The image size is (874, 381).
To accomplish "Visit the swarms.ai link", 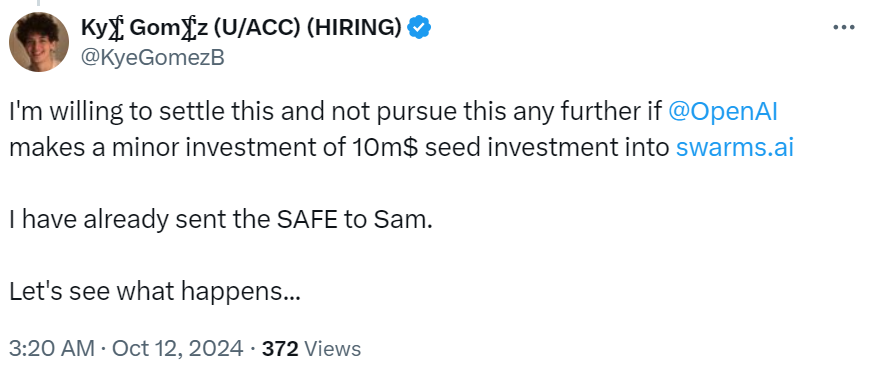I will pyautogui.click(x=734, y=148).
